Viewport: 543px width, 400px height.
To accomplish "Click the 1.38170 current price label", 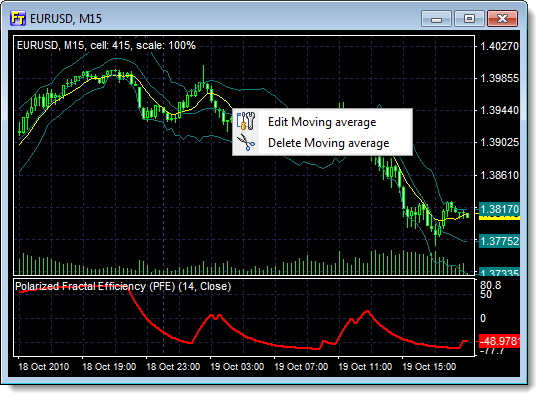I will pyautogui.click(x=499, y=209).
